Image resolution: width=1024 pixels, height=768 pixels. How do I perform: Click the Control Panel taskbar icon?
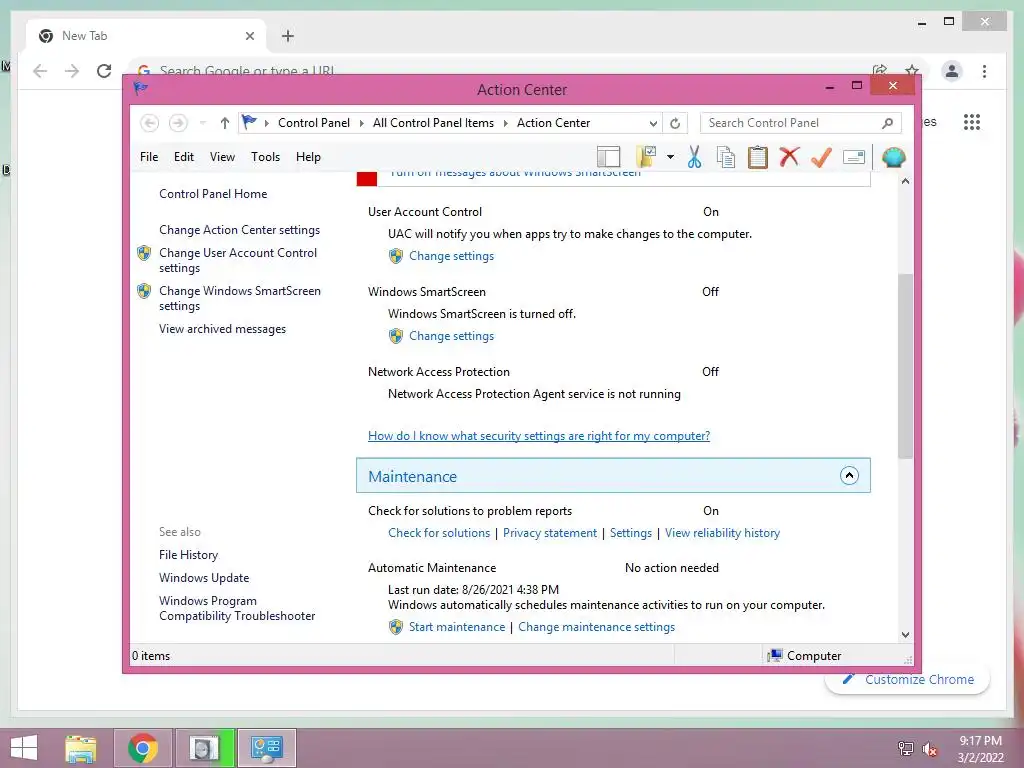click(266, 748)
